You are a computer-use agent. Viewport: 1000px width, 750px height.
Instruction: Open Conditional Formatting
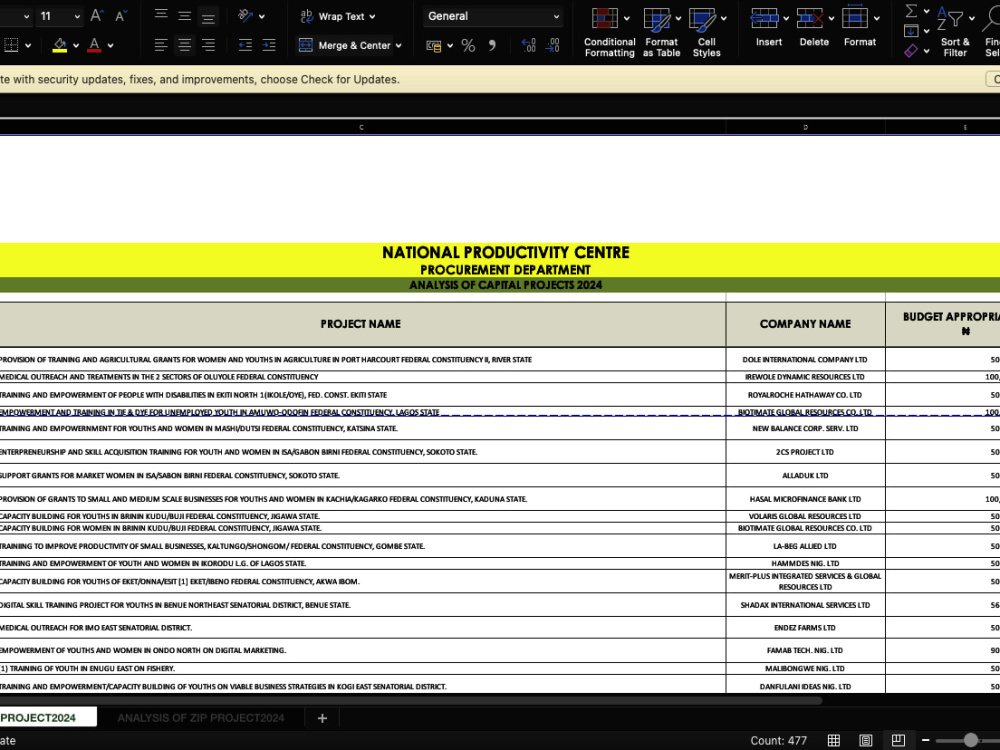[609, 33]
